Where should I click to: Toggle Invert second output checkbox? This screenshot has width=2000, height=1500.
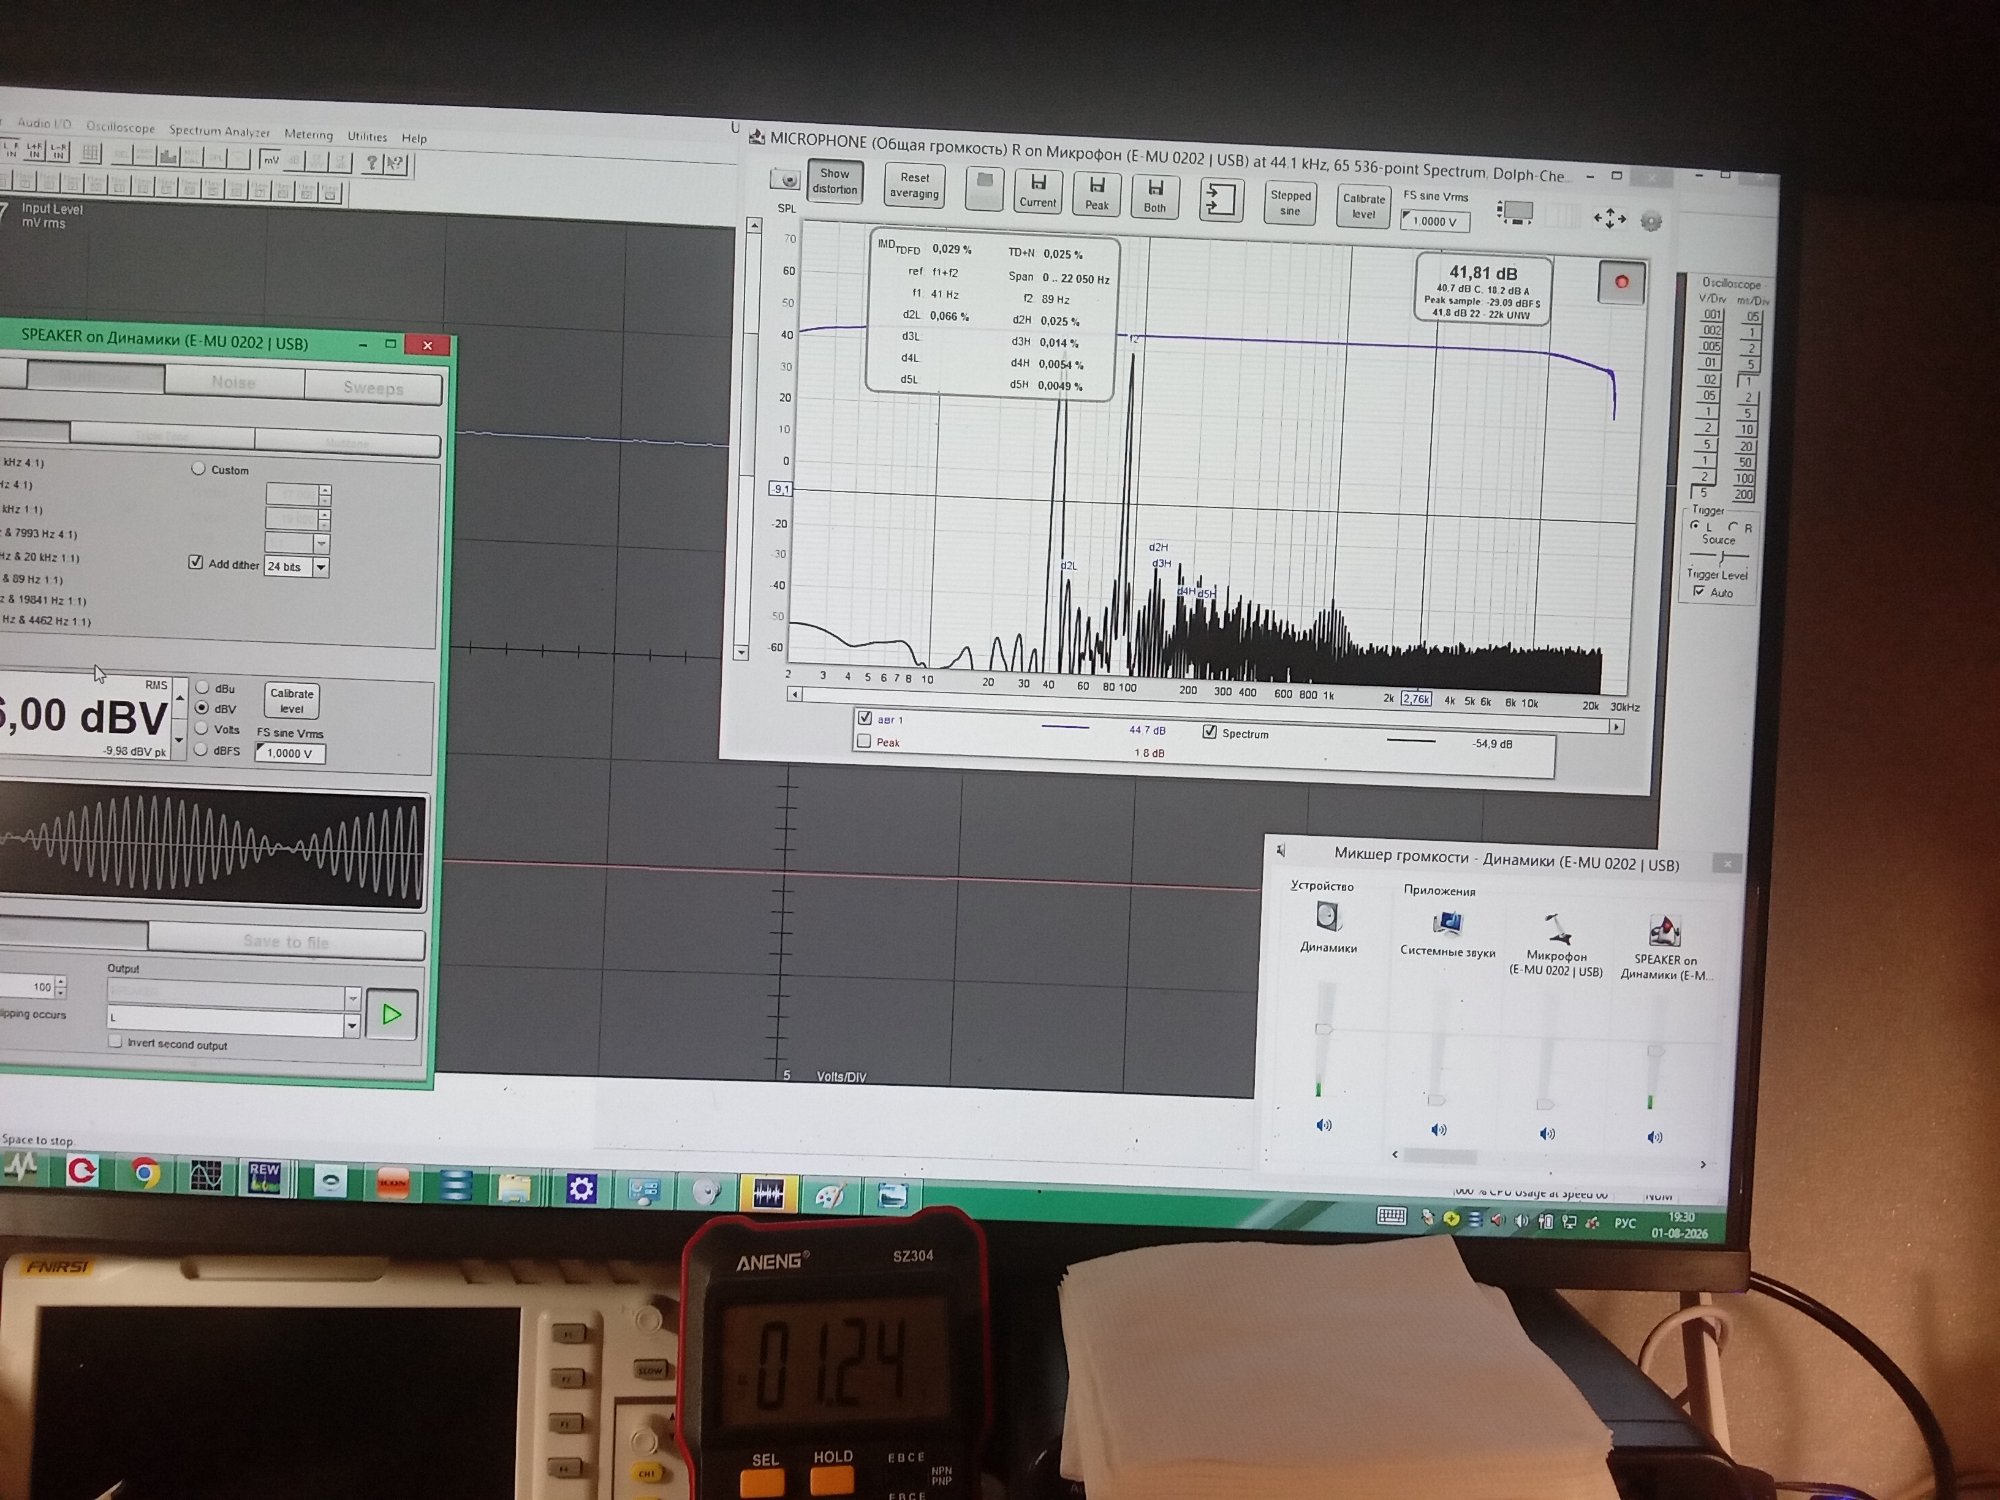[x=116, y=1041]
